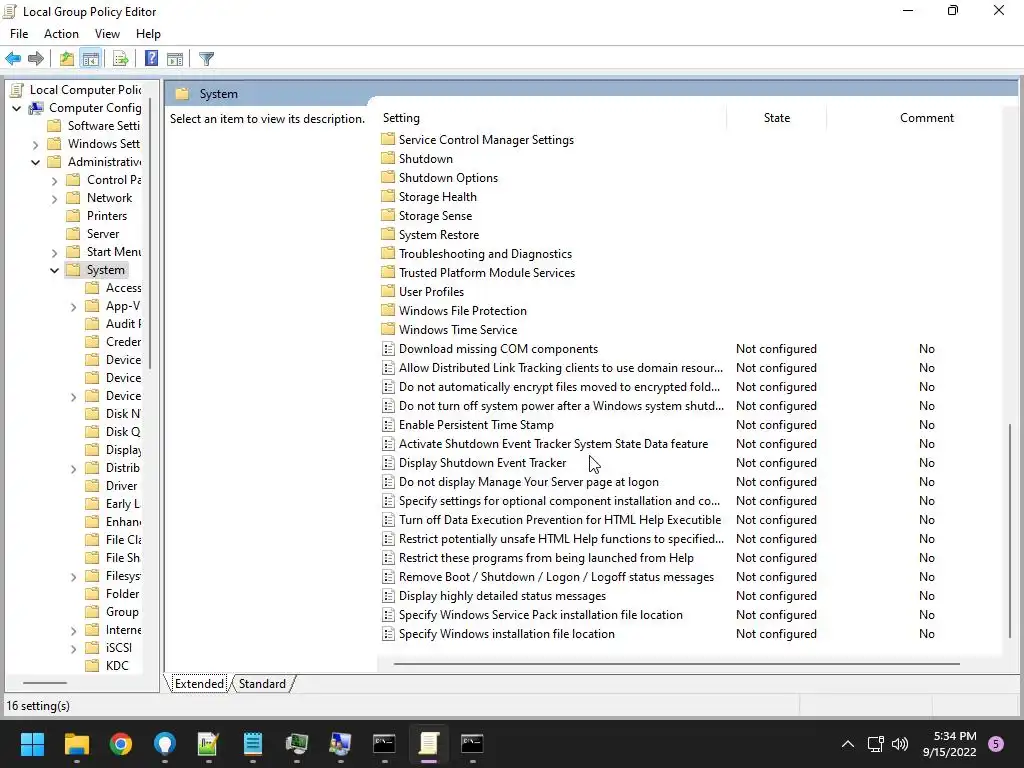Open the User Profiles folder

tap(431, 292)
